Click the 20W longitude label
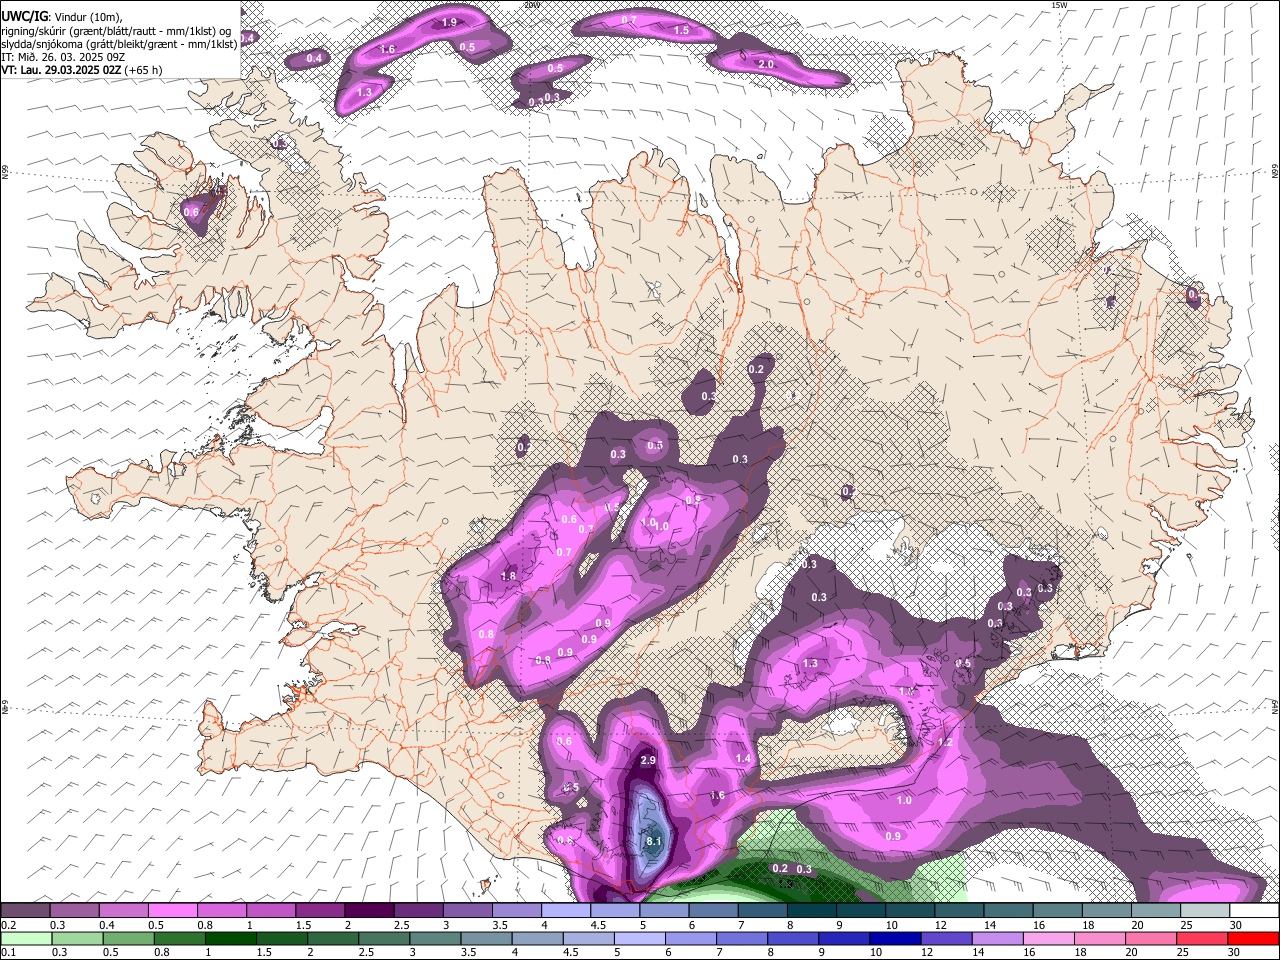 click(x=532, y=5)
